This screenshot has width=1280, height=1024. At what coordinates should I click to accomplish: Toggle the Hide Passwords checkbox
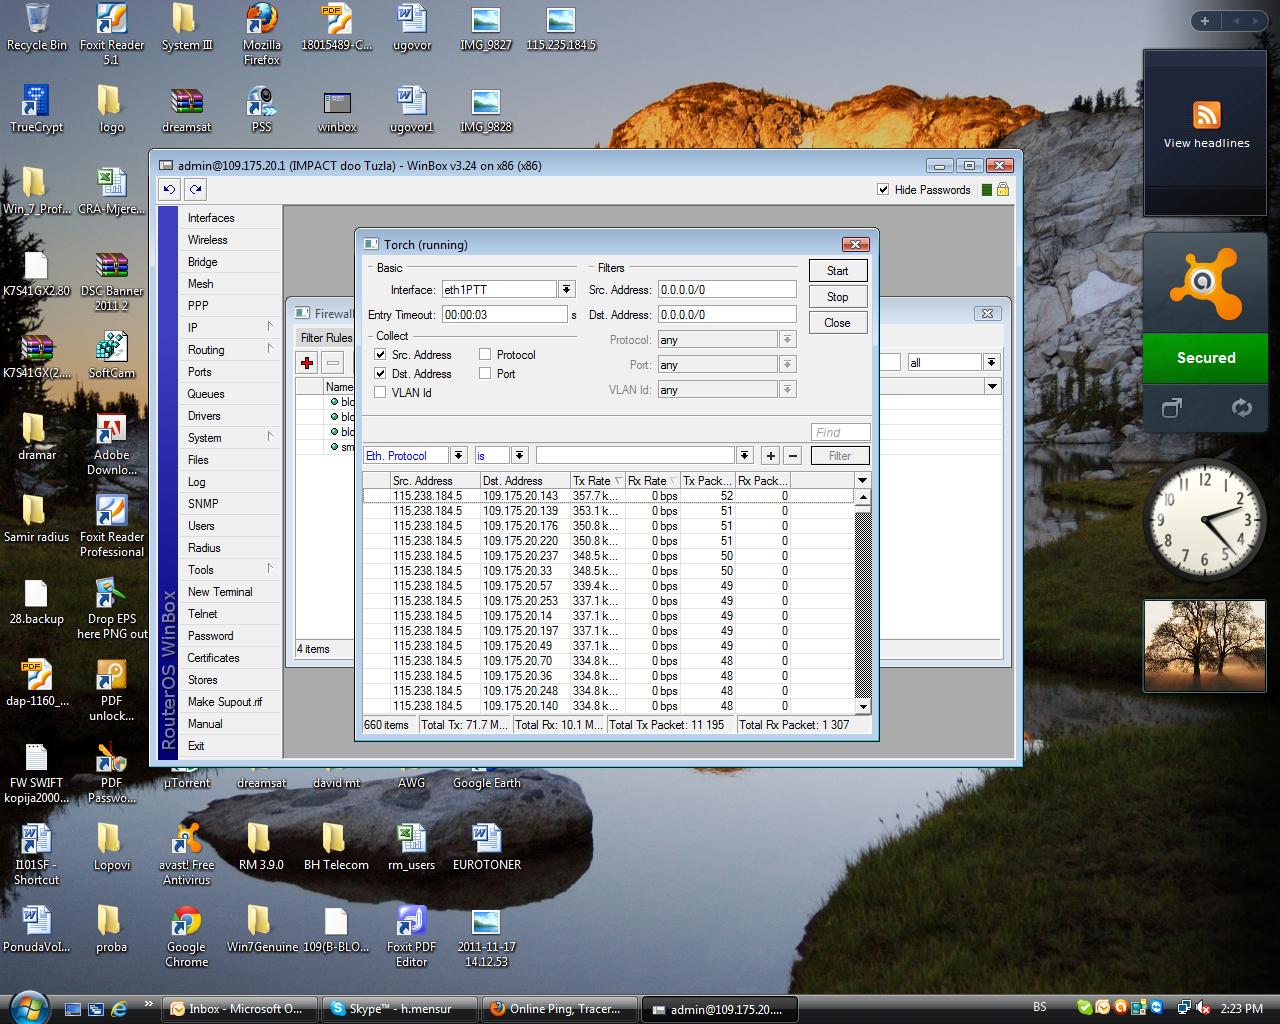pyautogui.click(x=883, y=190)
